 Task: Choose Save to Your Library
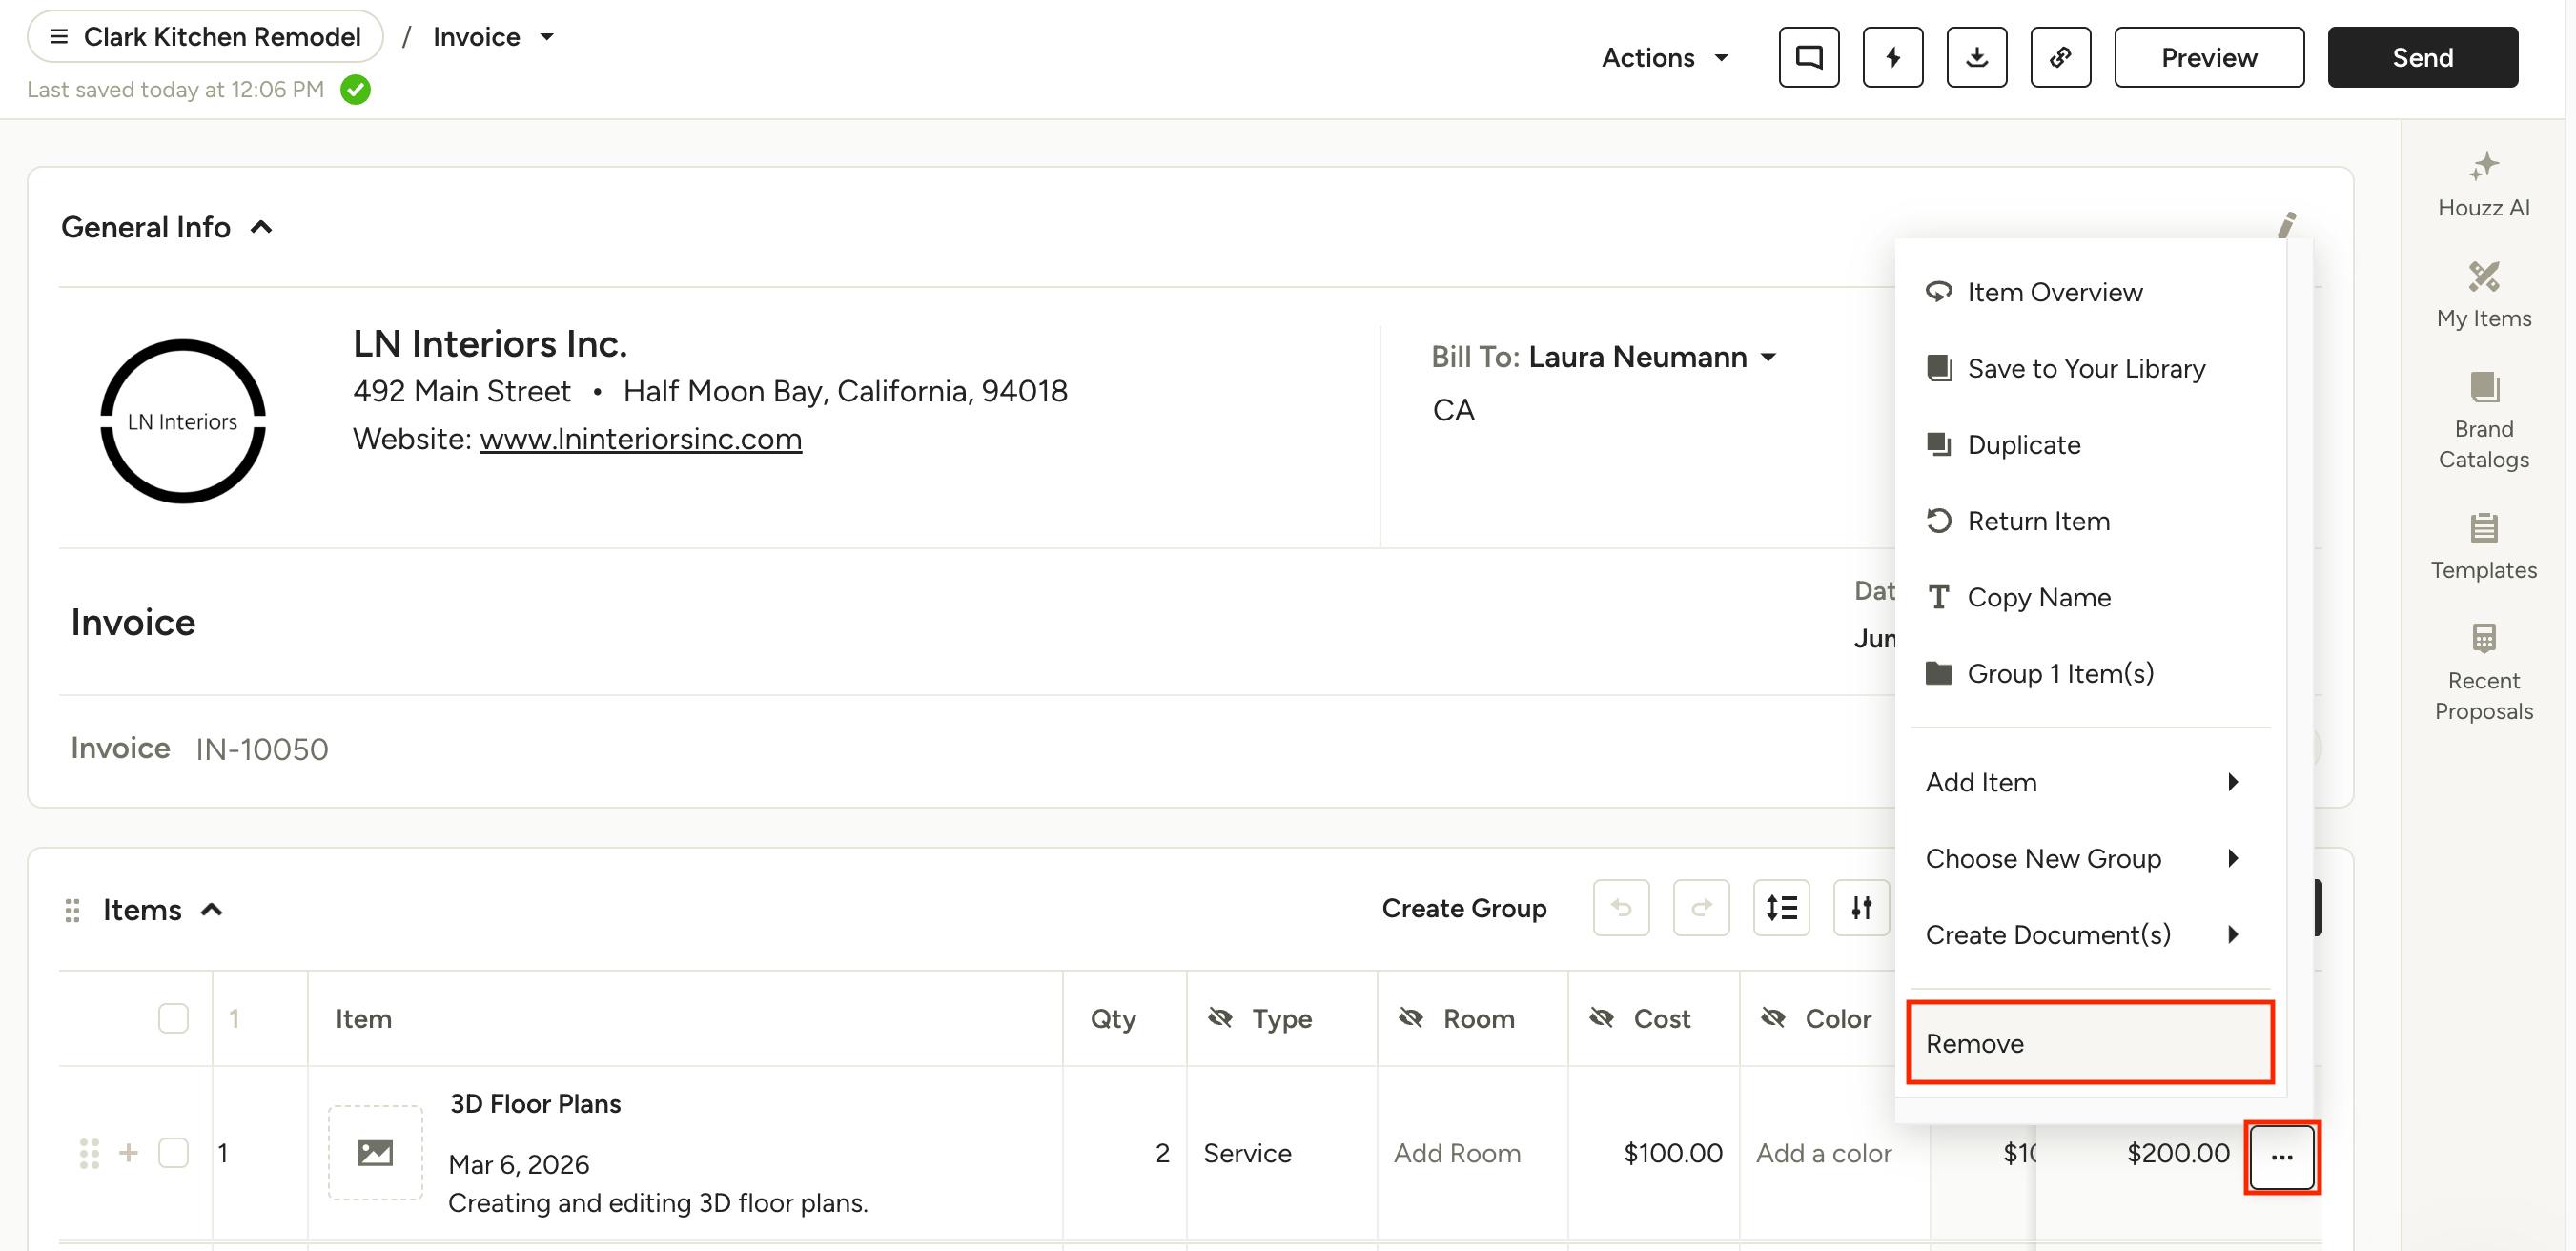2089,368
